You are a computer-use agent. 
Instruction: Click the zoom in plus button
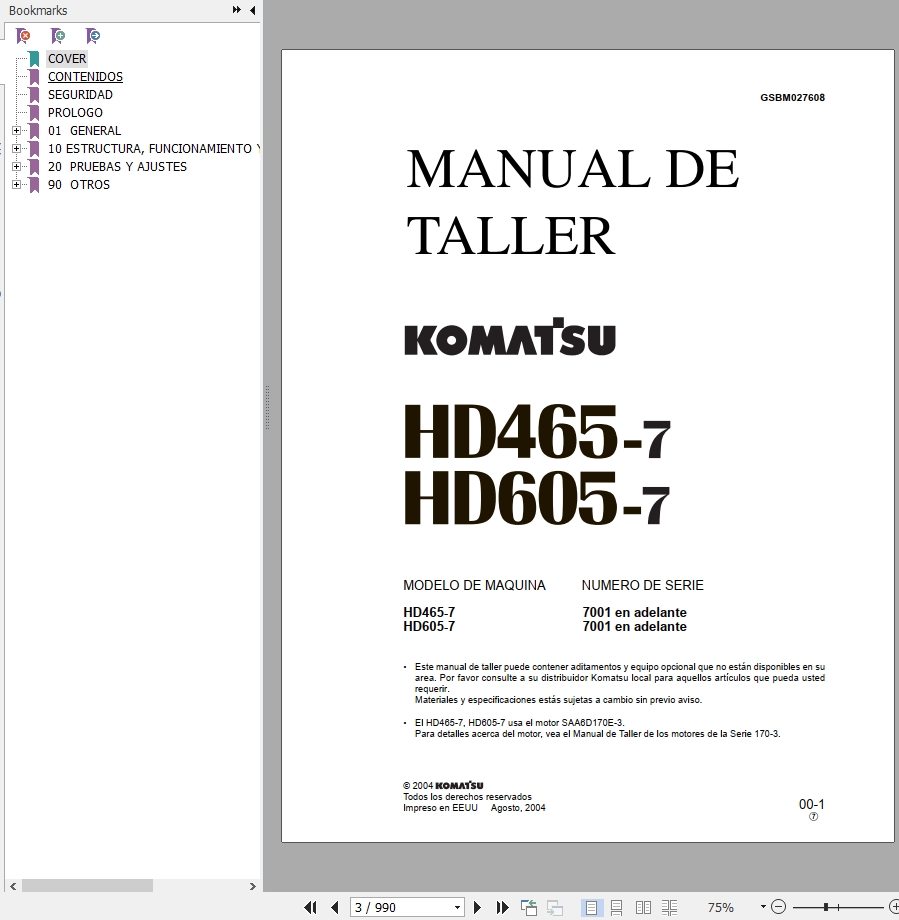point(894,907)
